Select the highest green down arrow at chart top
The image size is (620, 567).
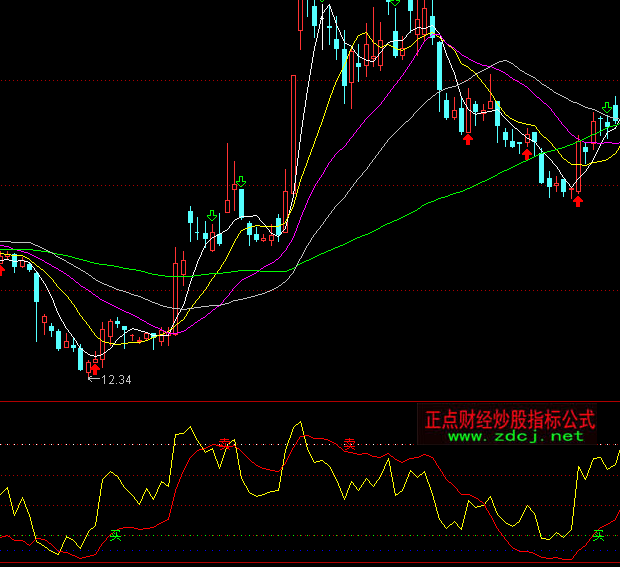tap(395, 3)
